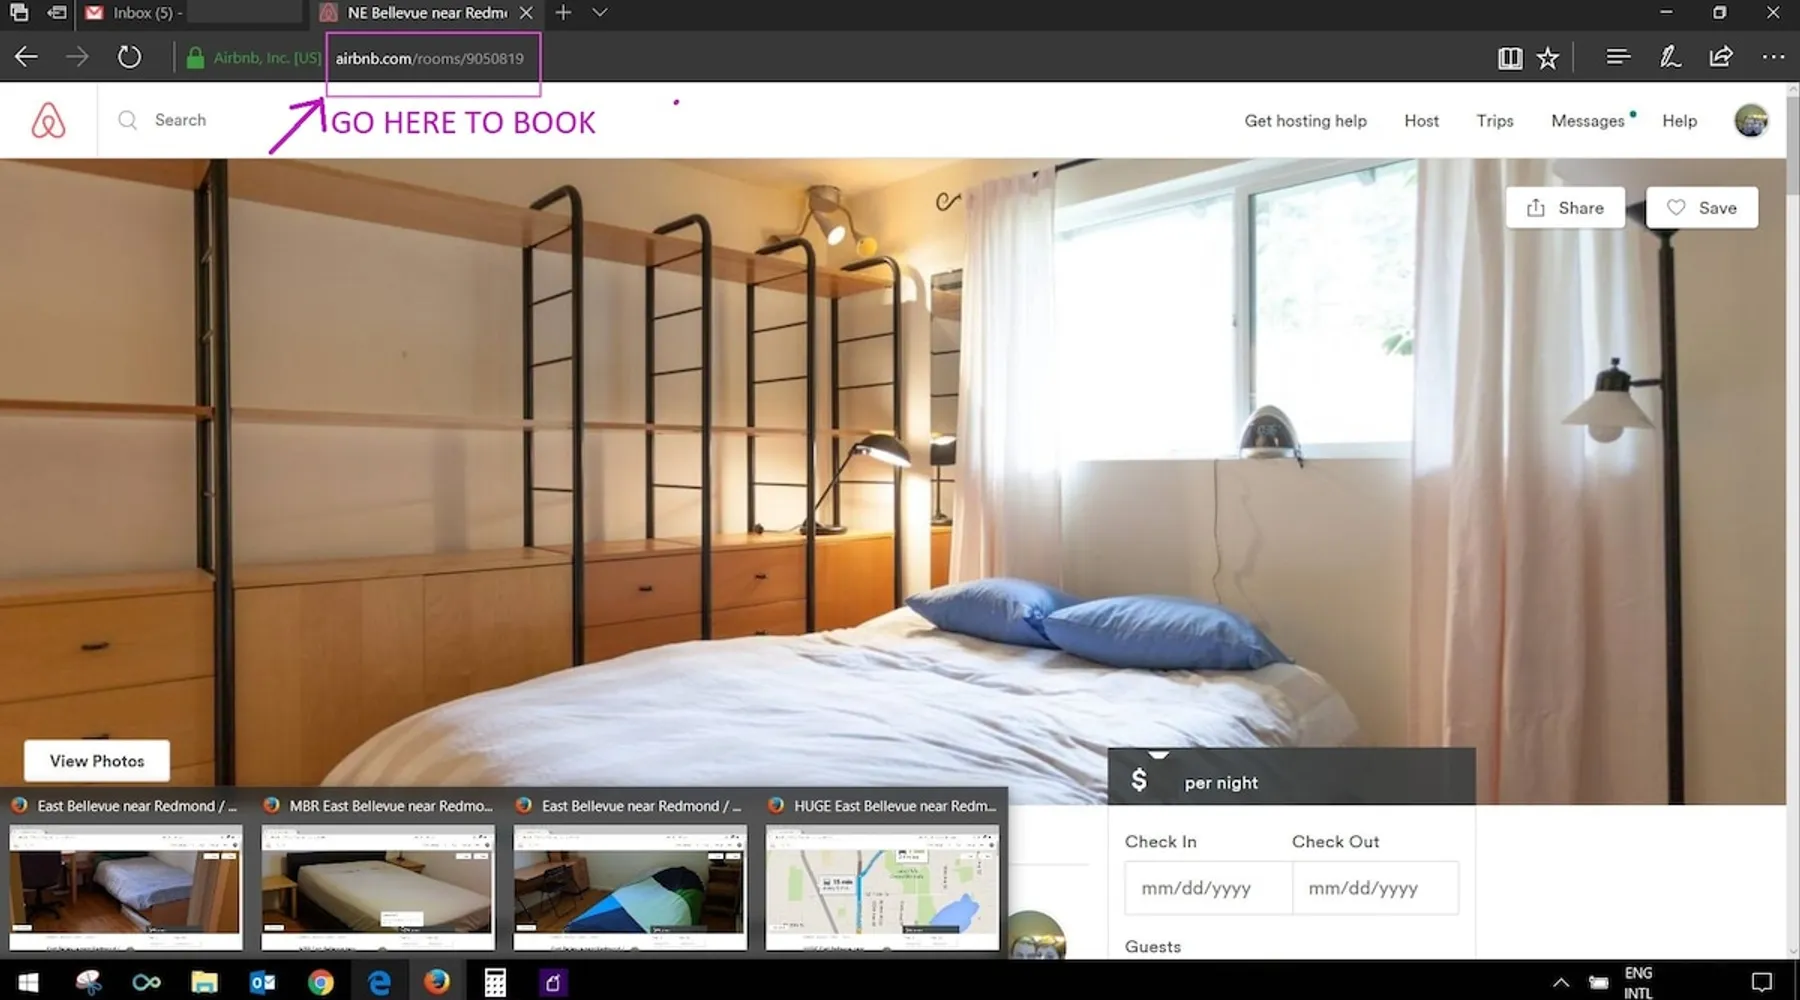Open the Edge reading view icon
The image size is (1800, 1000).
1509,58
